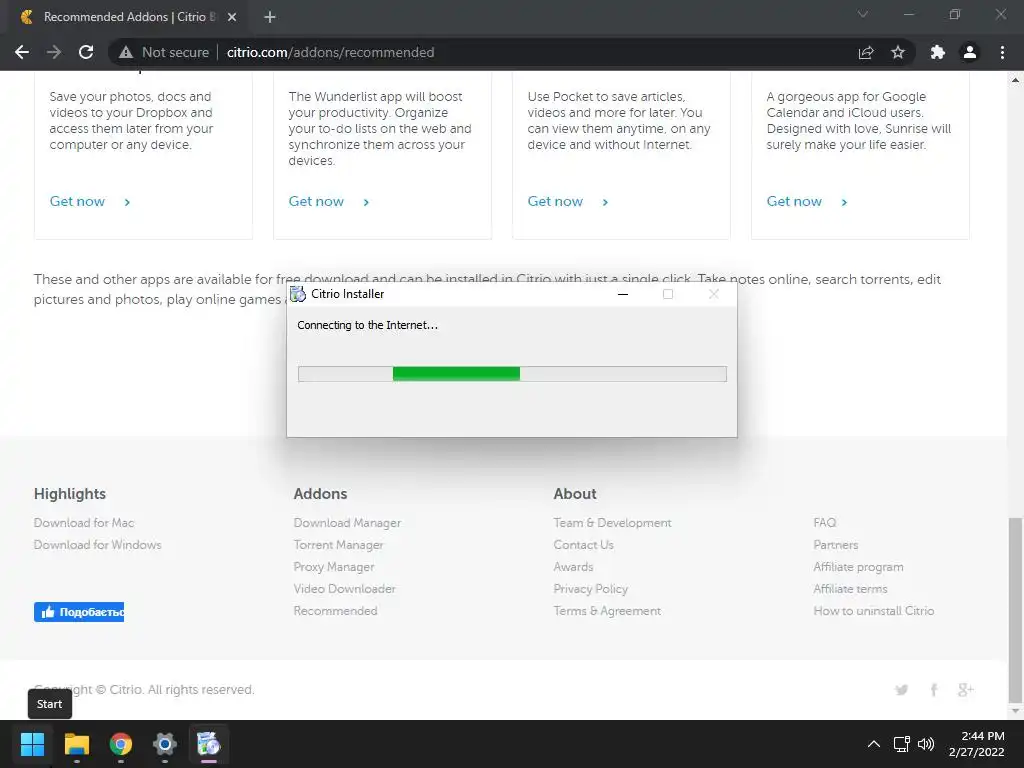
Task: Select the Recommended Addons | Citrio tab
Action: (129, 17)
